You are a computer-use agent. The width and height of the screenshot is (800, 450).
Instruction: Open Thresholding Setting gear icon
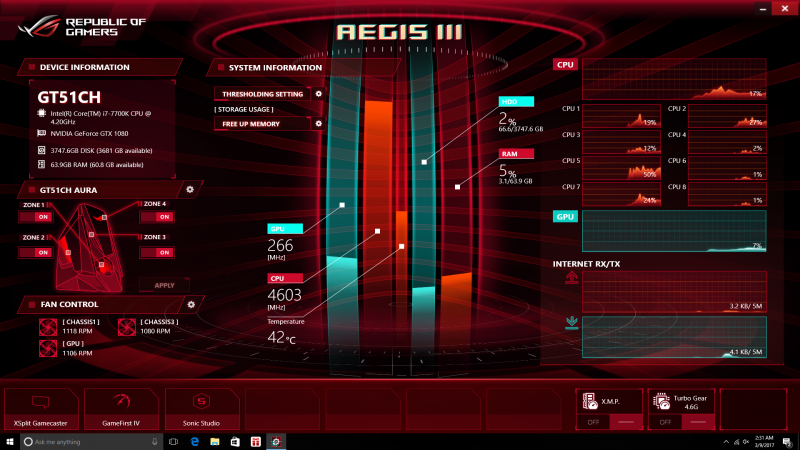click(318, 94)
